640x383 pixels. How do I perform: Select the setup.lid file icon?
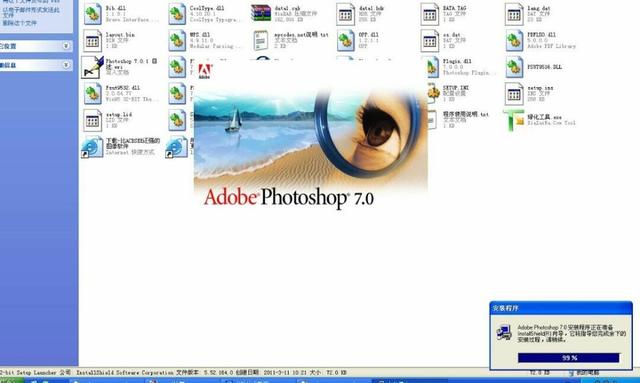point(93,120)
